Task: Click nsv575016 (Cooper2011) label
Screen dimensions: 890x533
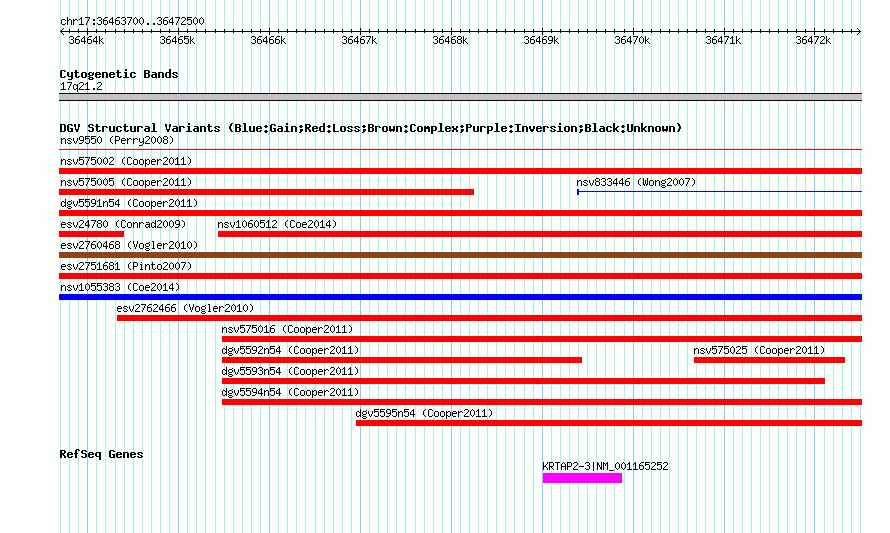Action: (x=287, y=329)
